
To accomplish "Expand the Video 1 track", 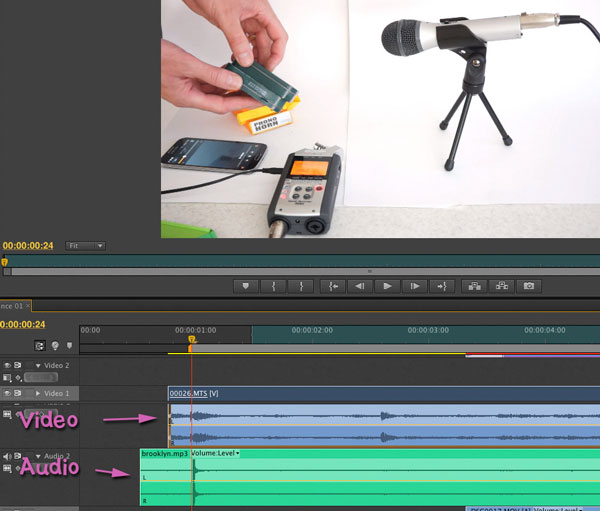I will 38,393.
